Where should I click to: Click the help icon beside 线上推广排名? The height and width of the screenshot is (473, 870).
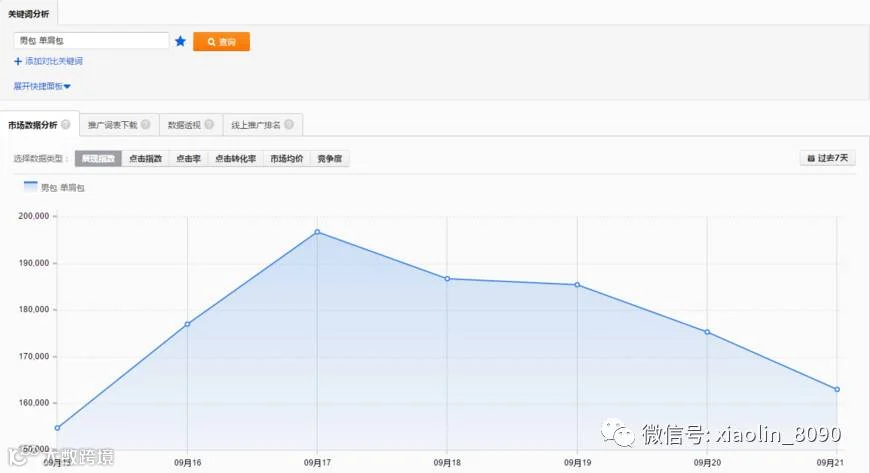(289, 124)
